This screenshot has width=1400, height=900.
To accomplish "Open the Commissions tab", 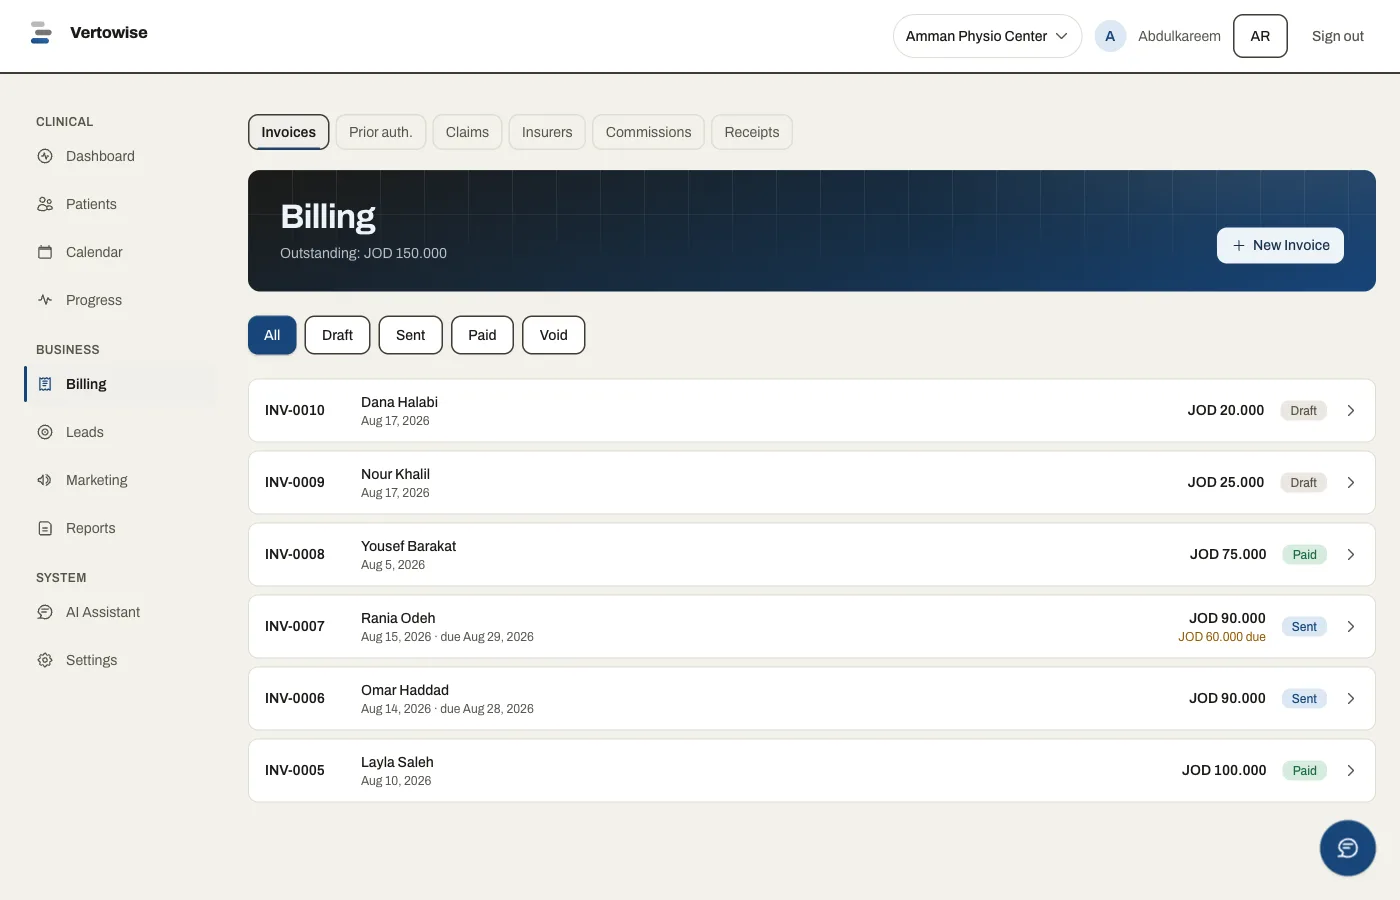I will coord(648,132).
